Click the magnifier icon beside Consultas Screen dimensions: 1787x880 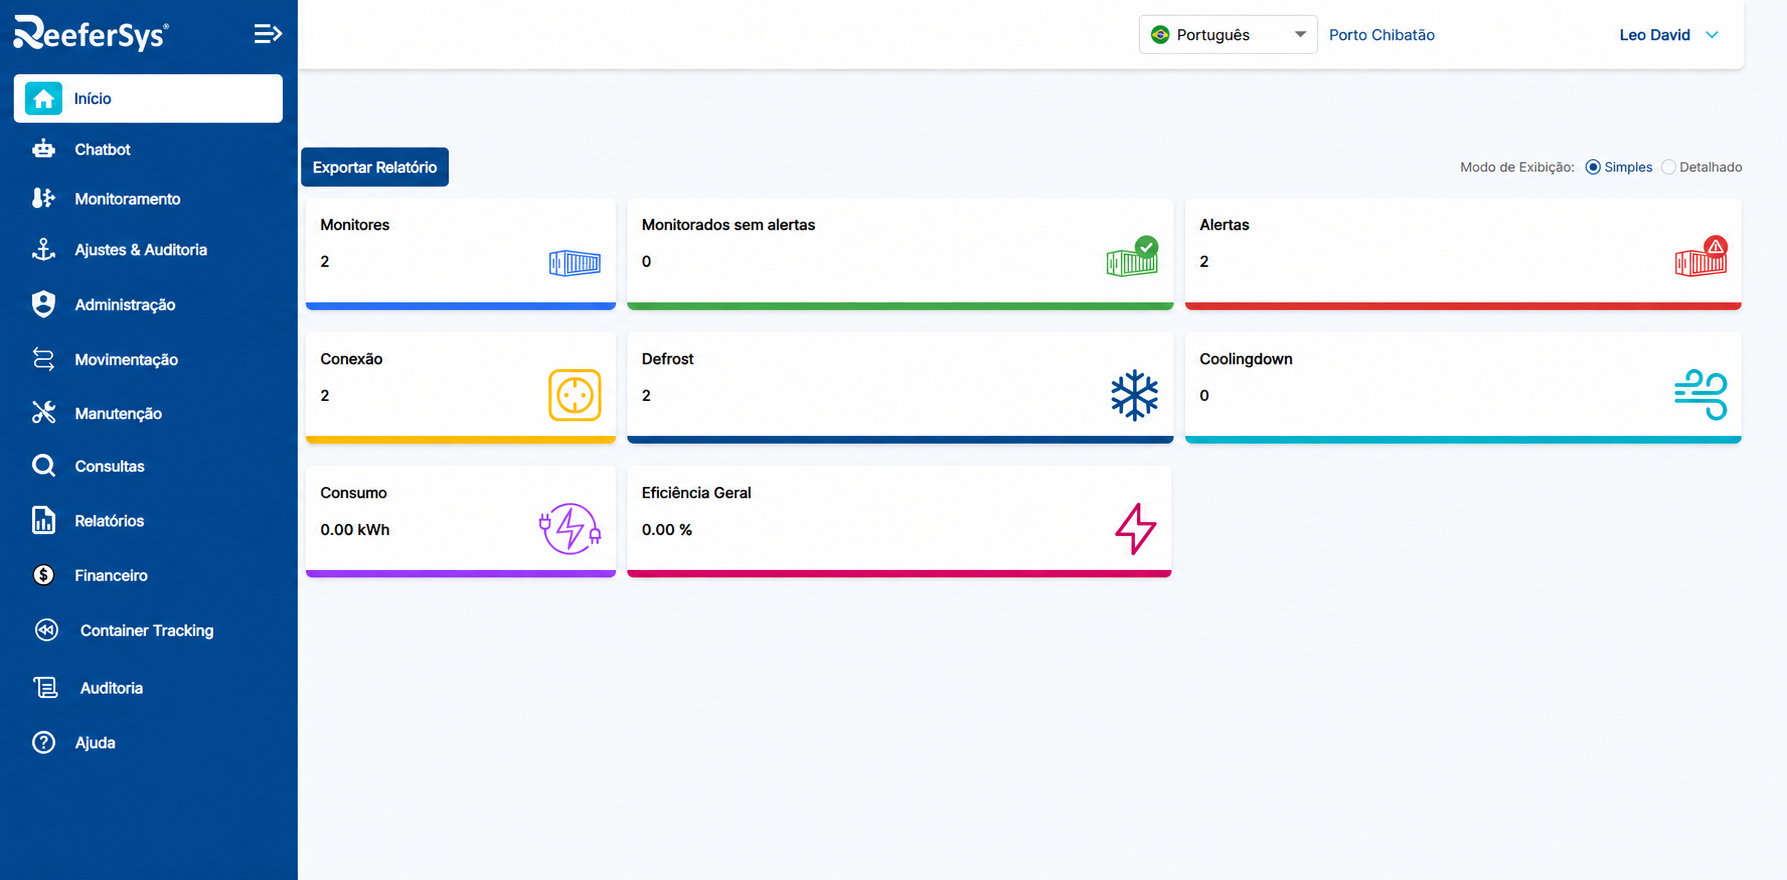tap(43, 466)
